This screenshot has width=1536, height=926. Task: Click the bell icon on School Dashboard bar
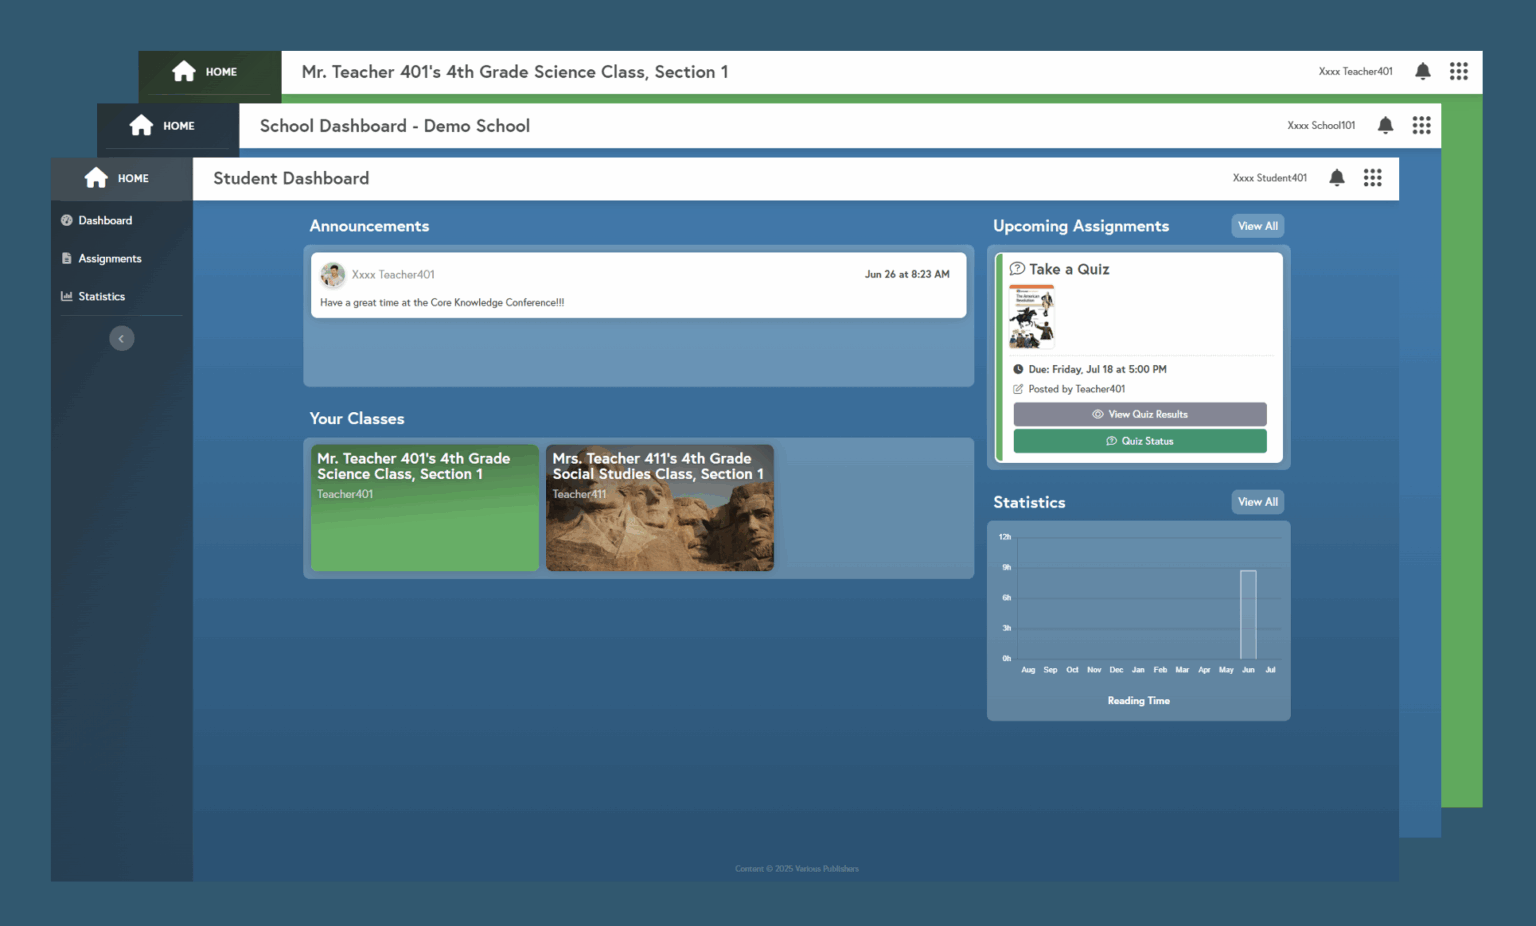pos(1385,125)
